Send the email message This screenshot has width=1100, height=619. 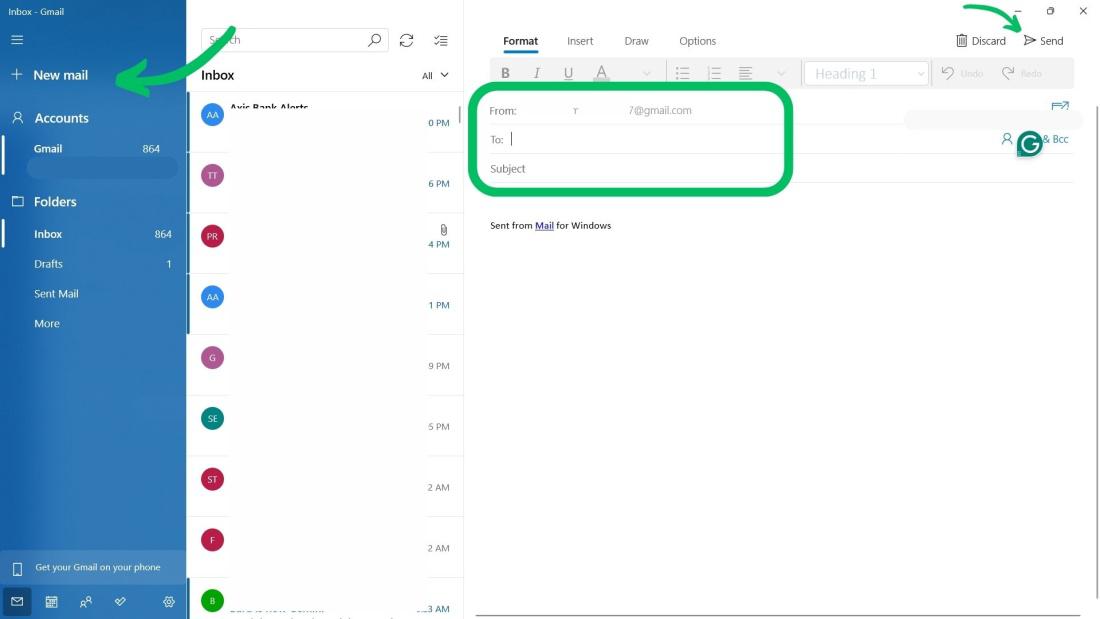(1044, 41)
